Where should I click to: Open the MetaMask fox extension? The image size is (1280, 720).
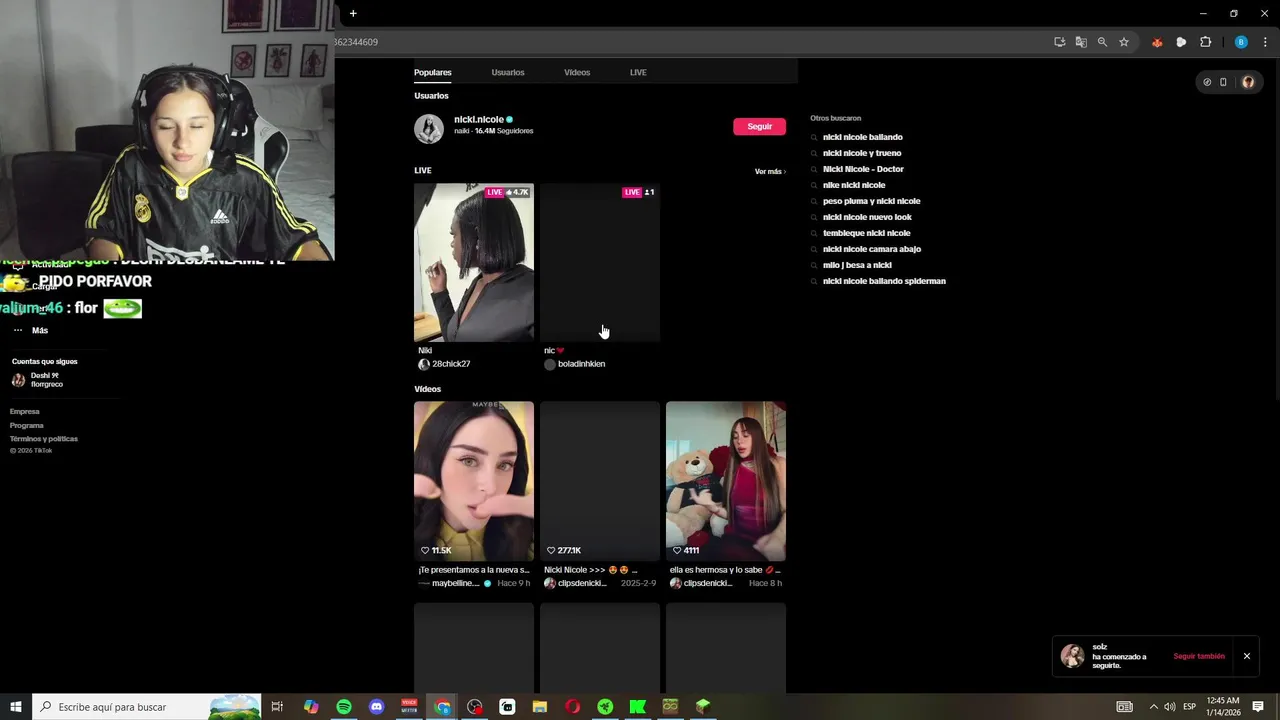point(1157,42)
